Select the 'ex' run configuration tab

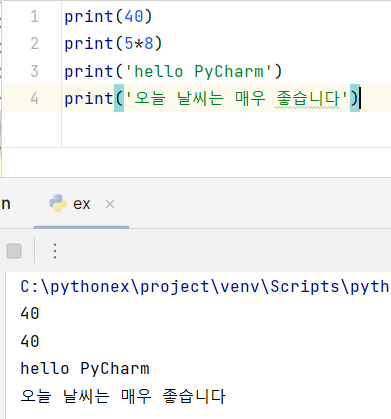coord(81,204)
